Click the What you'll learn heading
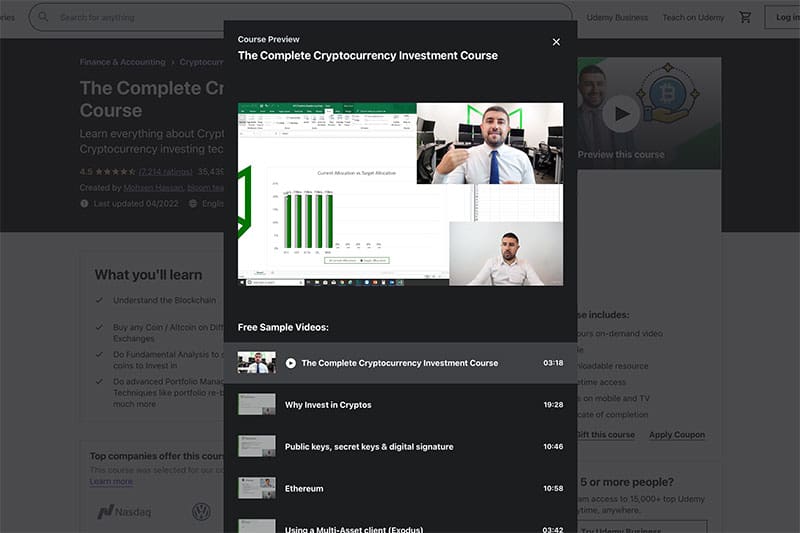Viewport: 800px width, 533px height. point(148,275)
